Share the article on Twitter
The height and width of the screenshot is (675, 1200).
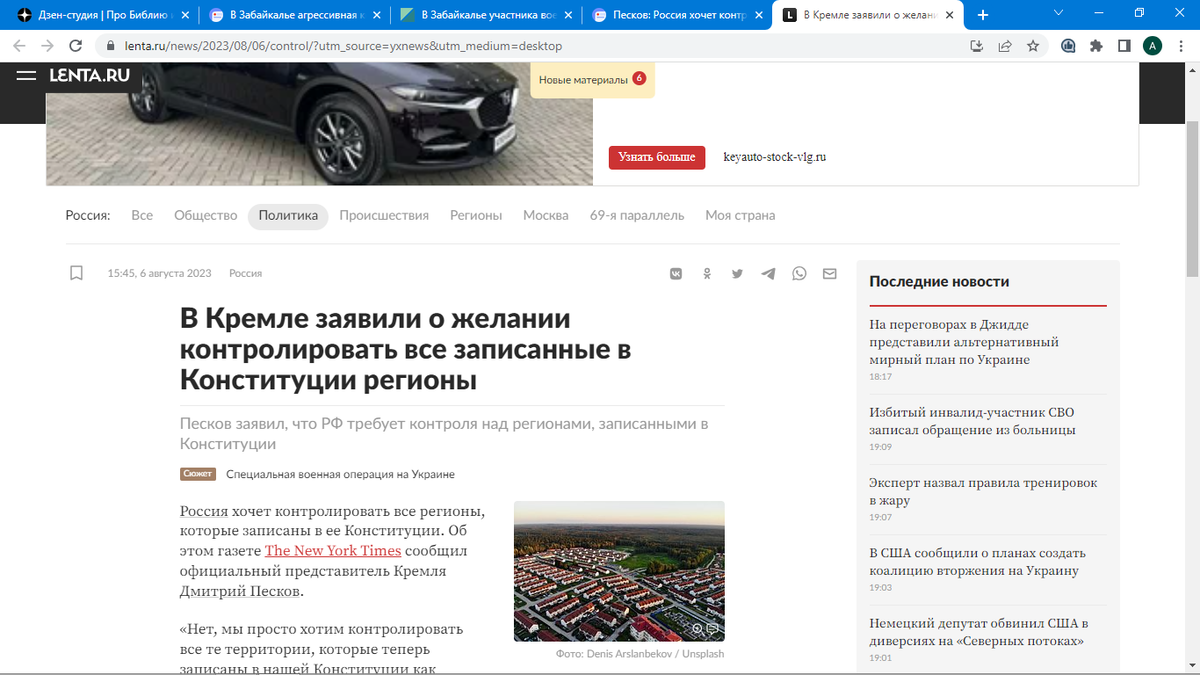737,273
